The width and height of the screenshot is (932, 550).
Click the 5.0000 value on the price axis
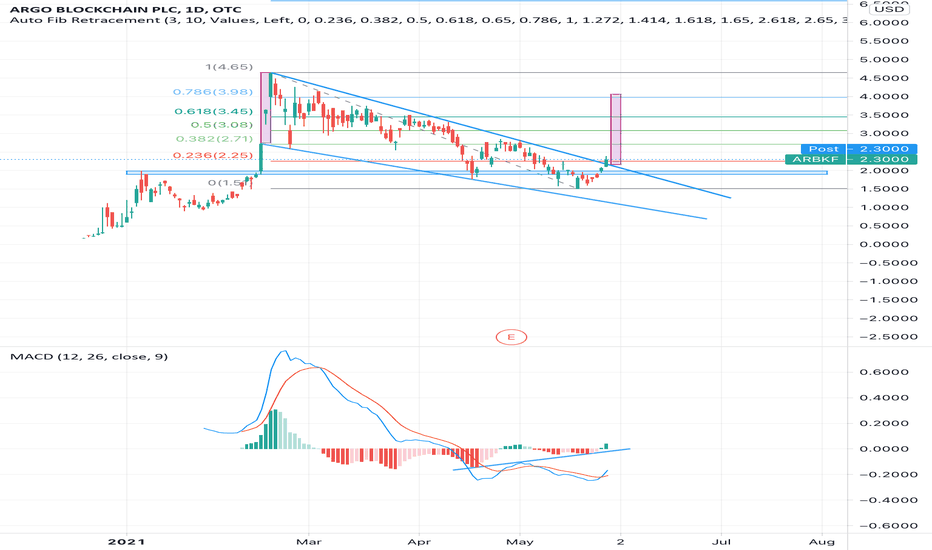pyautogui.click(x=884, y=59)
